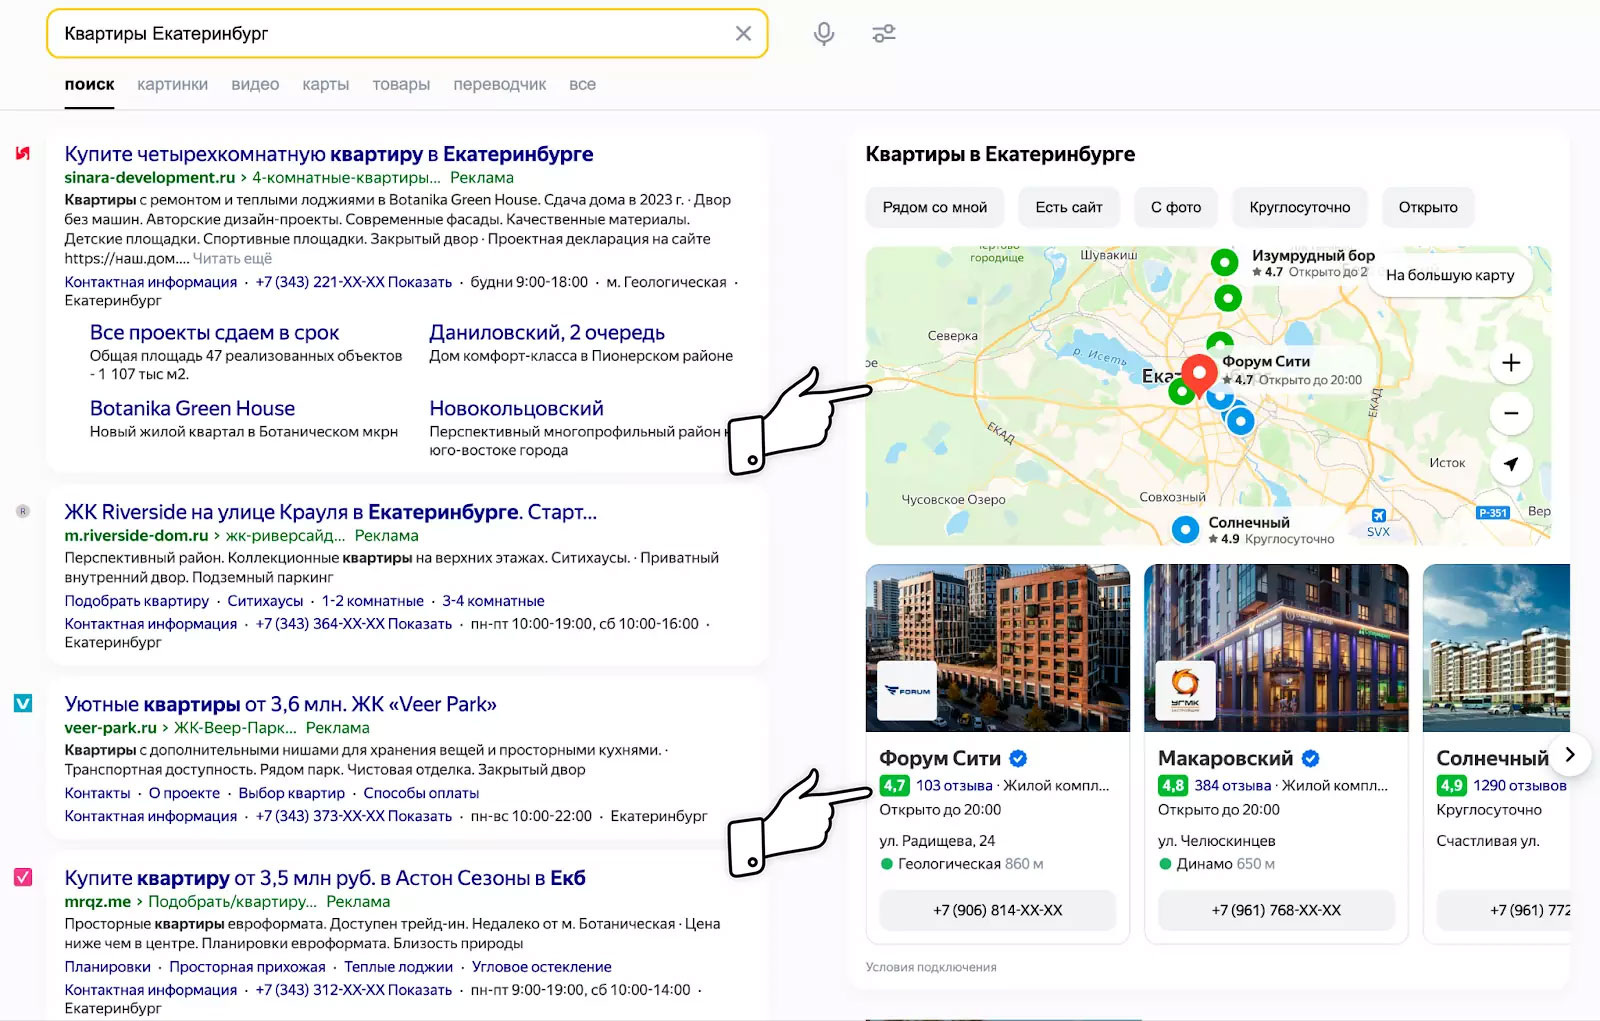This screenshot has height=1021, width=1600.
Task: Open the товары tab
Action: click(x=401, y=85)
